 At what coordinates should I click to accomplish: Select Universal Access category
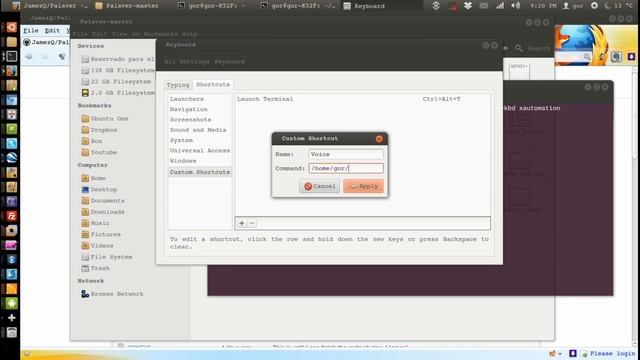(x=199, y=151)
